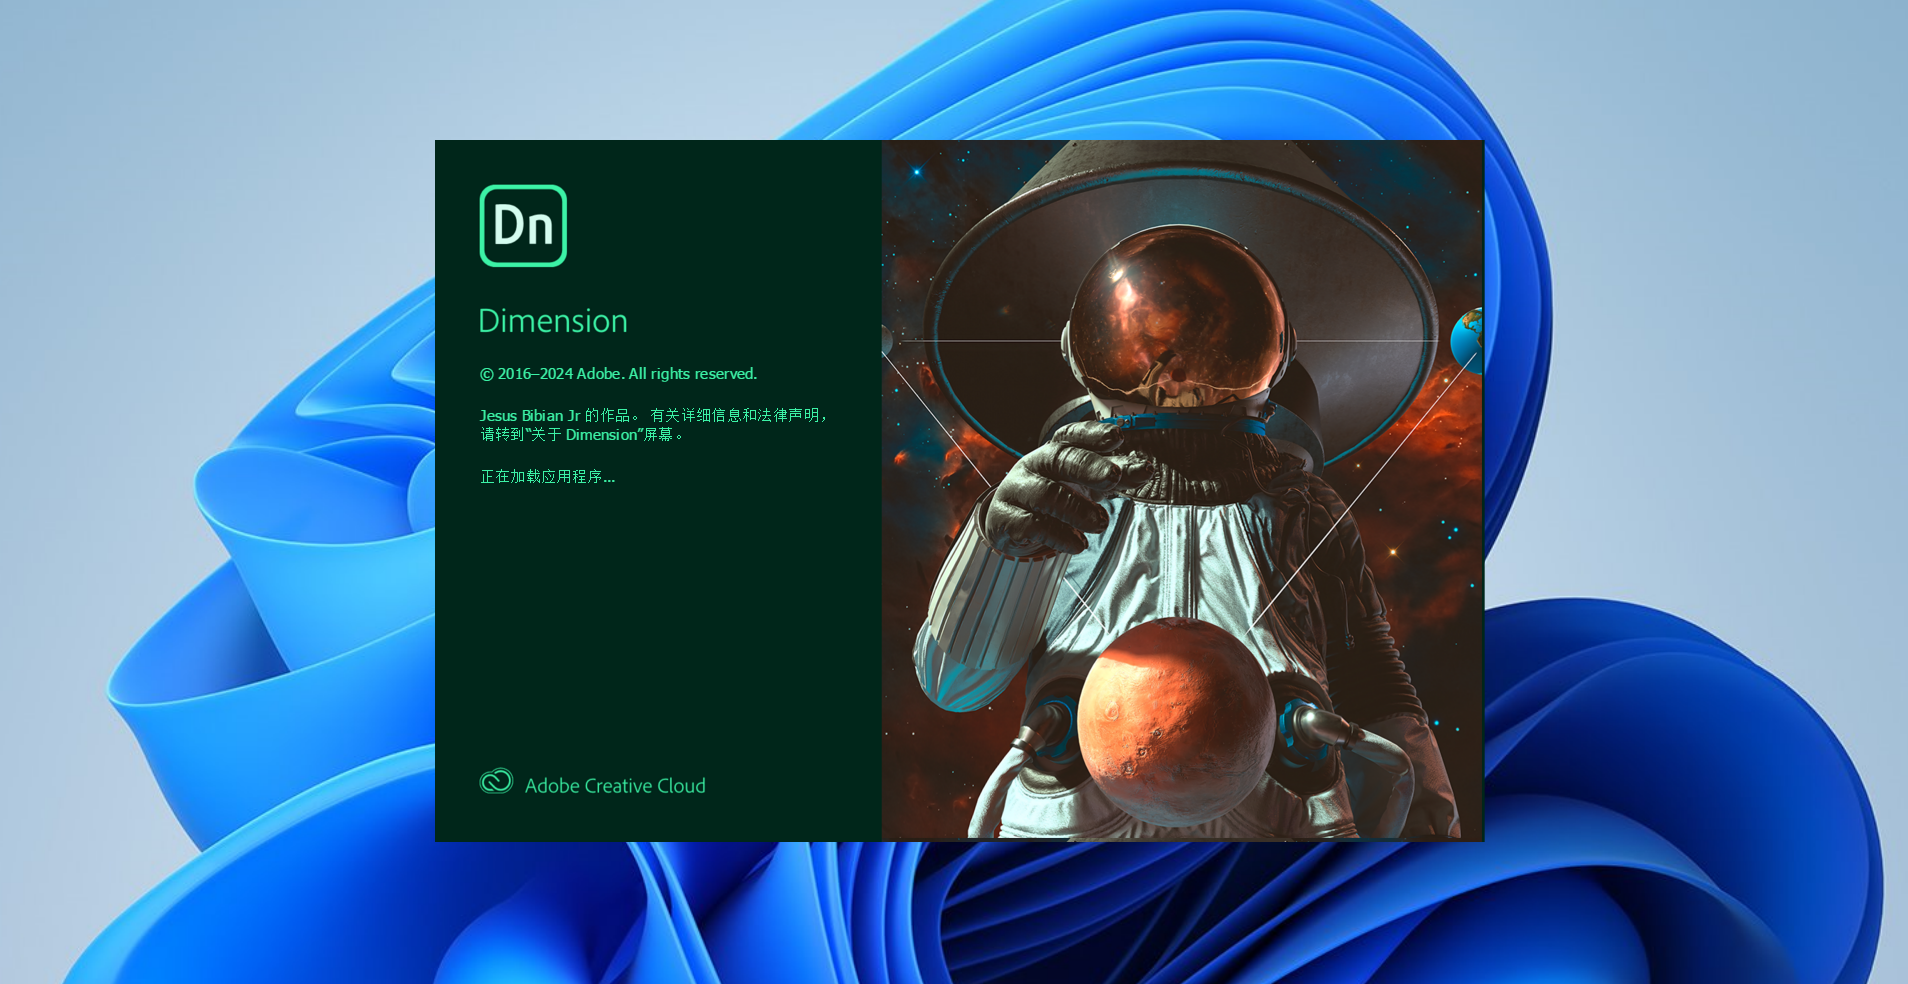Click the Adobe Creative Cloud logo icon

click(496, 782)
